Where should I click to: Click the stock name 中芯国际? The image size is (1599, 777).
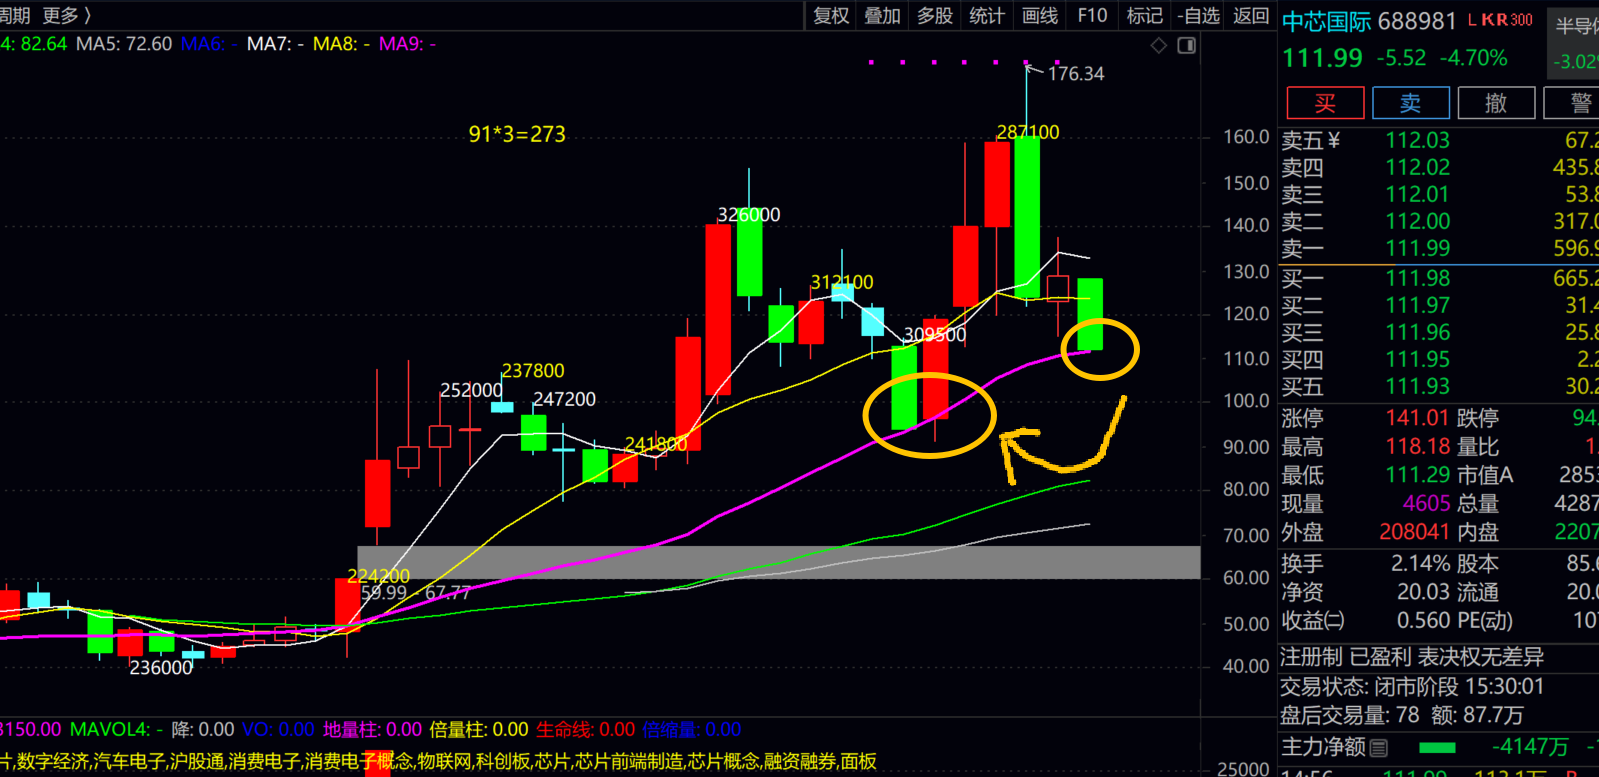1327,21
